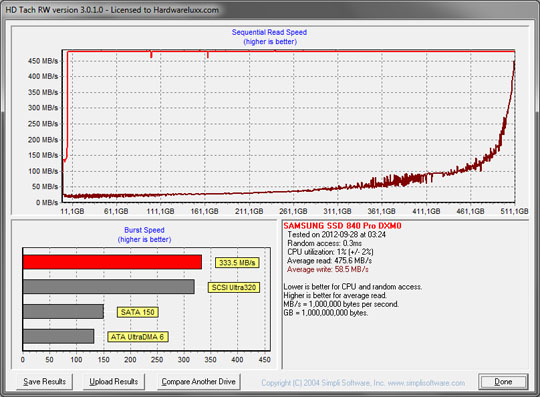Click the SCSI Ultra320 label
The width and height of the screenshot is (540, 397).
point(233,288)
